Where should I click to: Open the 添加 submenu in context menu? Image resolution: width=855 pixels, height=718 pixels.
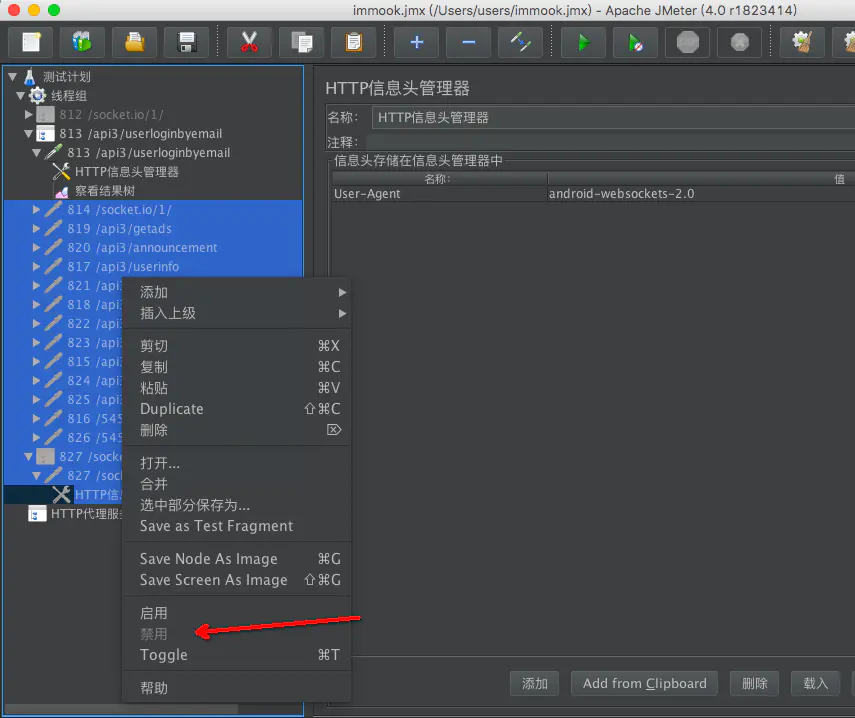coord(237,292)
